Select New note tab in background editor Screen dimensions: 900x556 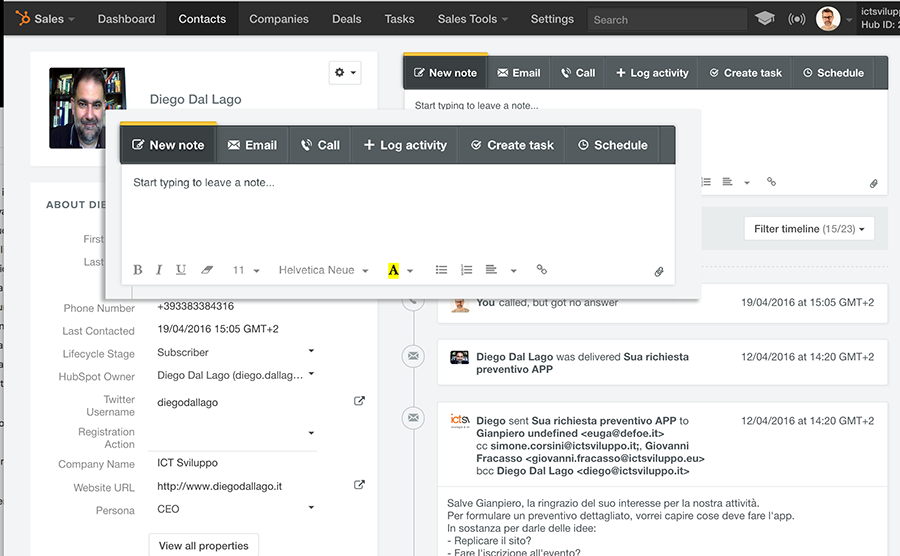[445, 73]
